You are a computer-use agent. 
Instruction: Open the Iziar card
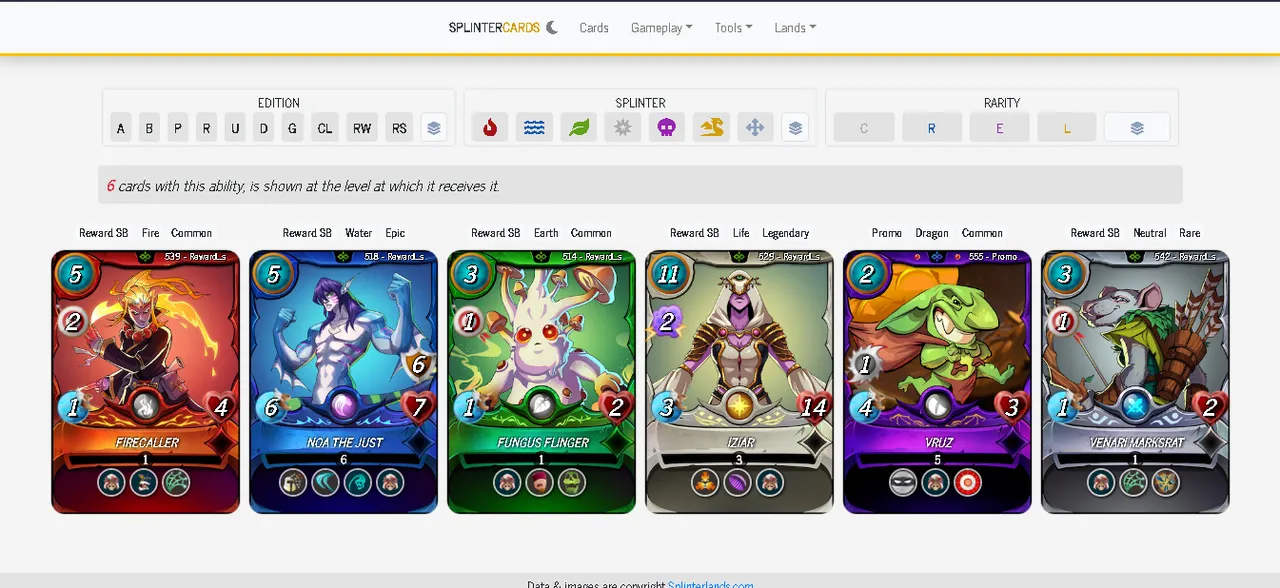pos(739,381)
